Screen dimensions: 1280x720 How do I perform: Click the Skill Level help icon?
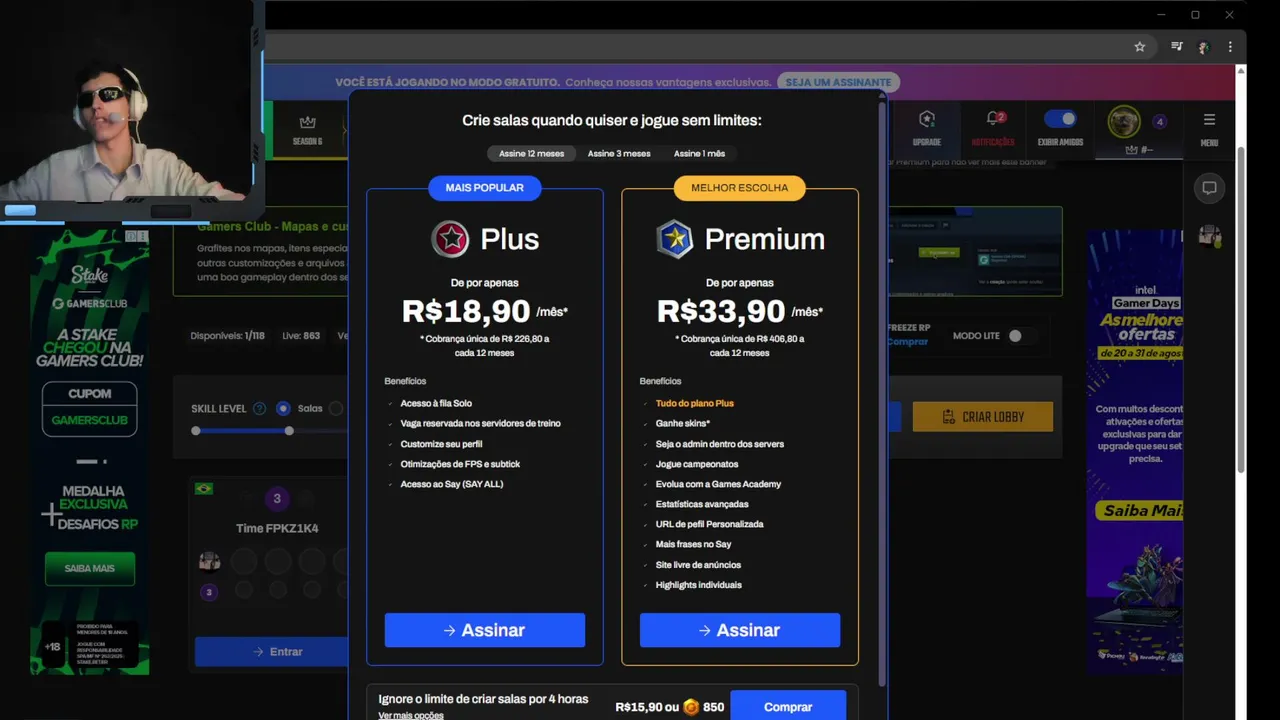tap(260, 408)
